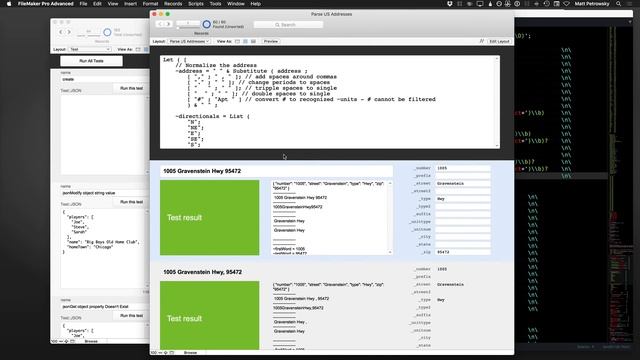640x360 pixels.
Task: Go to next record in Parse US Addresses
Action: (168, 24)
